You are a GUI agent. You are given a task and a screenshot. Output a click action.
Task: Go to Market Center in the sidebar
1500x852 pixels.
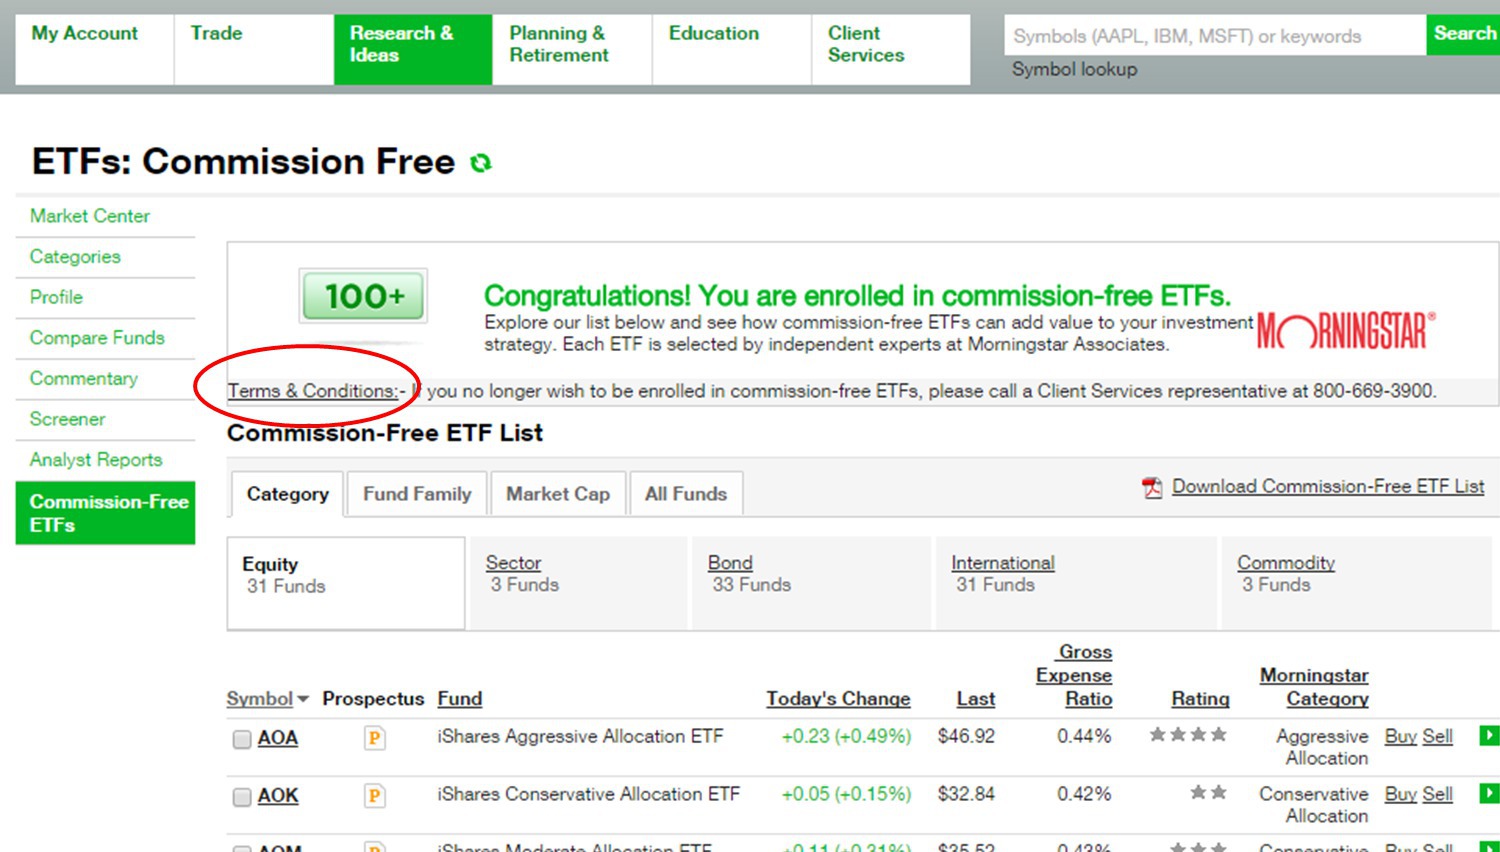pyautogui.click(x=90, y=216)
